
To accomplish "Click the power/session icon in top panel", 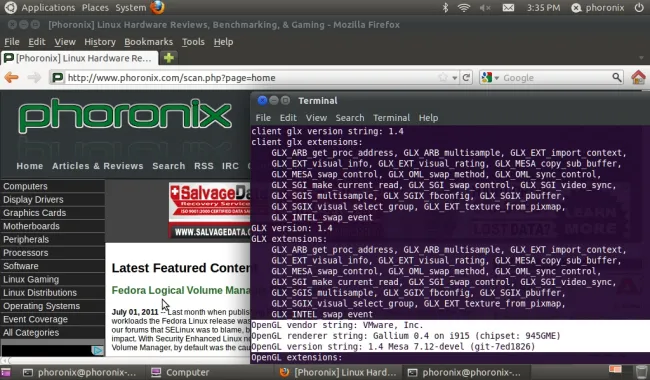I will [639, 7].
